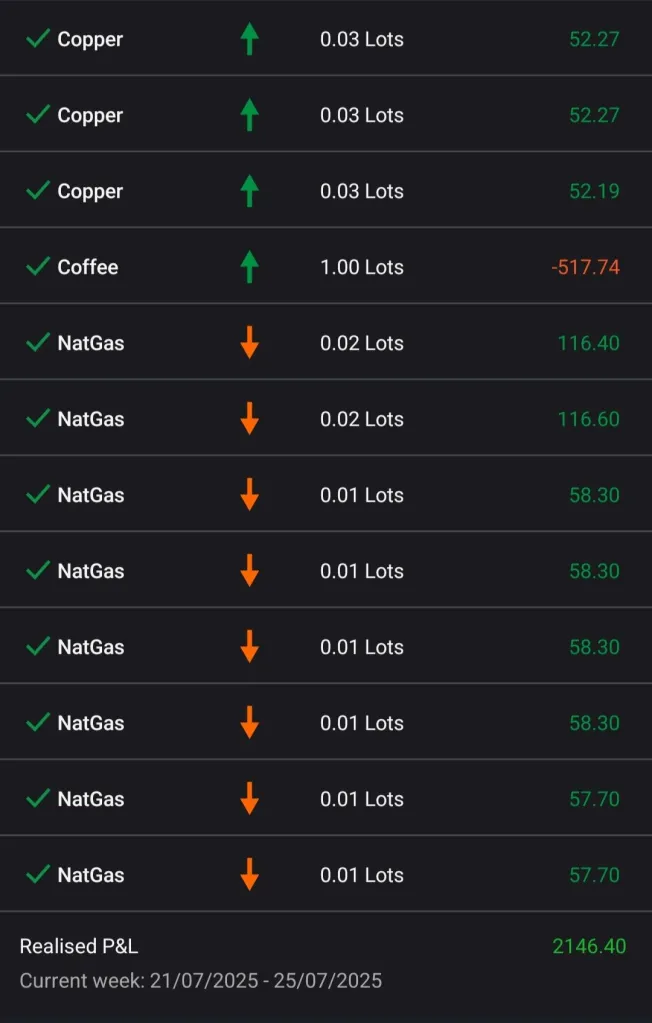Select 0.03 Lots on Copper 52.19 row
This screenshot has width=652, height=1023.
pyautogui.click(x=362, y=191)
